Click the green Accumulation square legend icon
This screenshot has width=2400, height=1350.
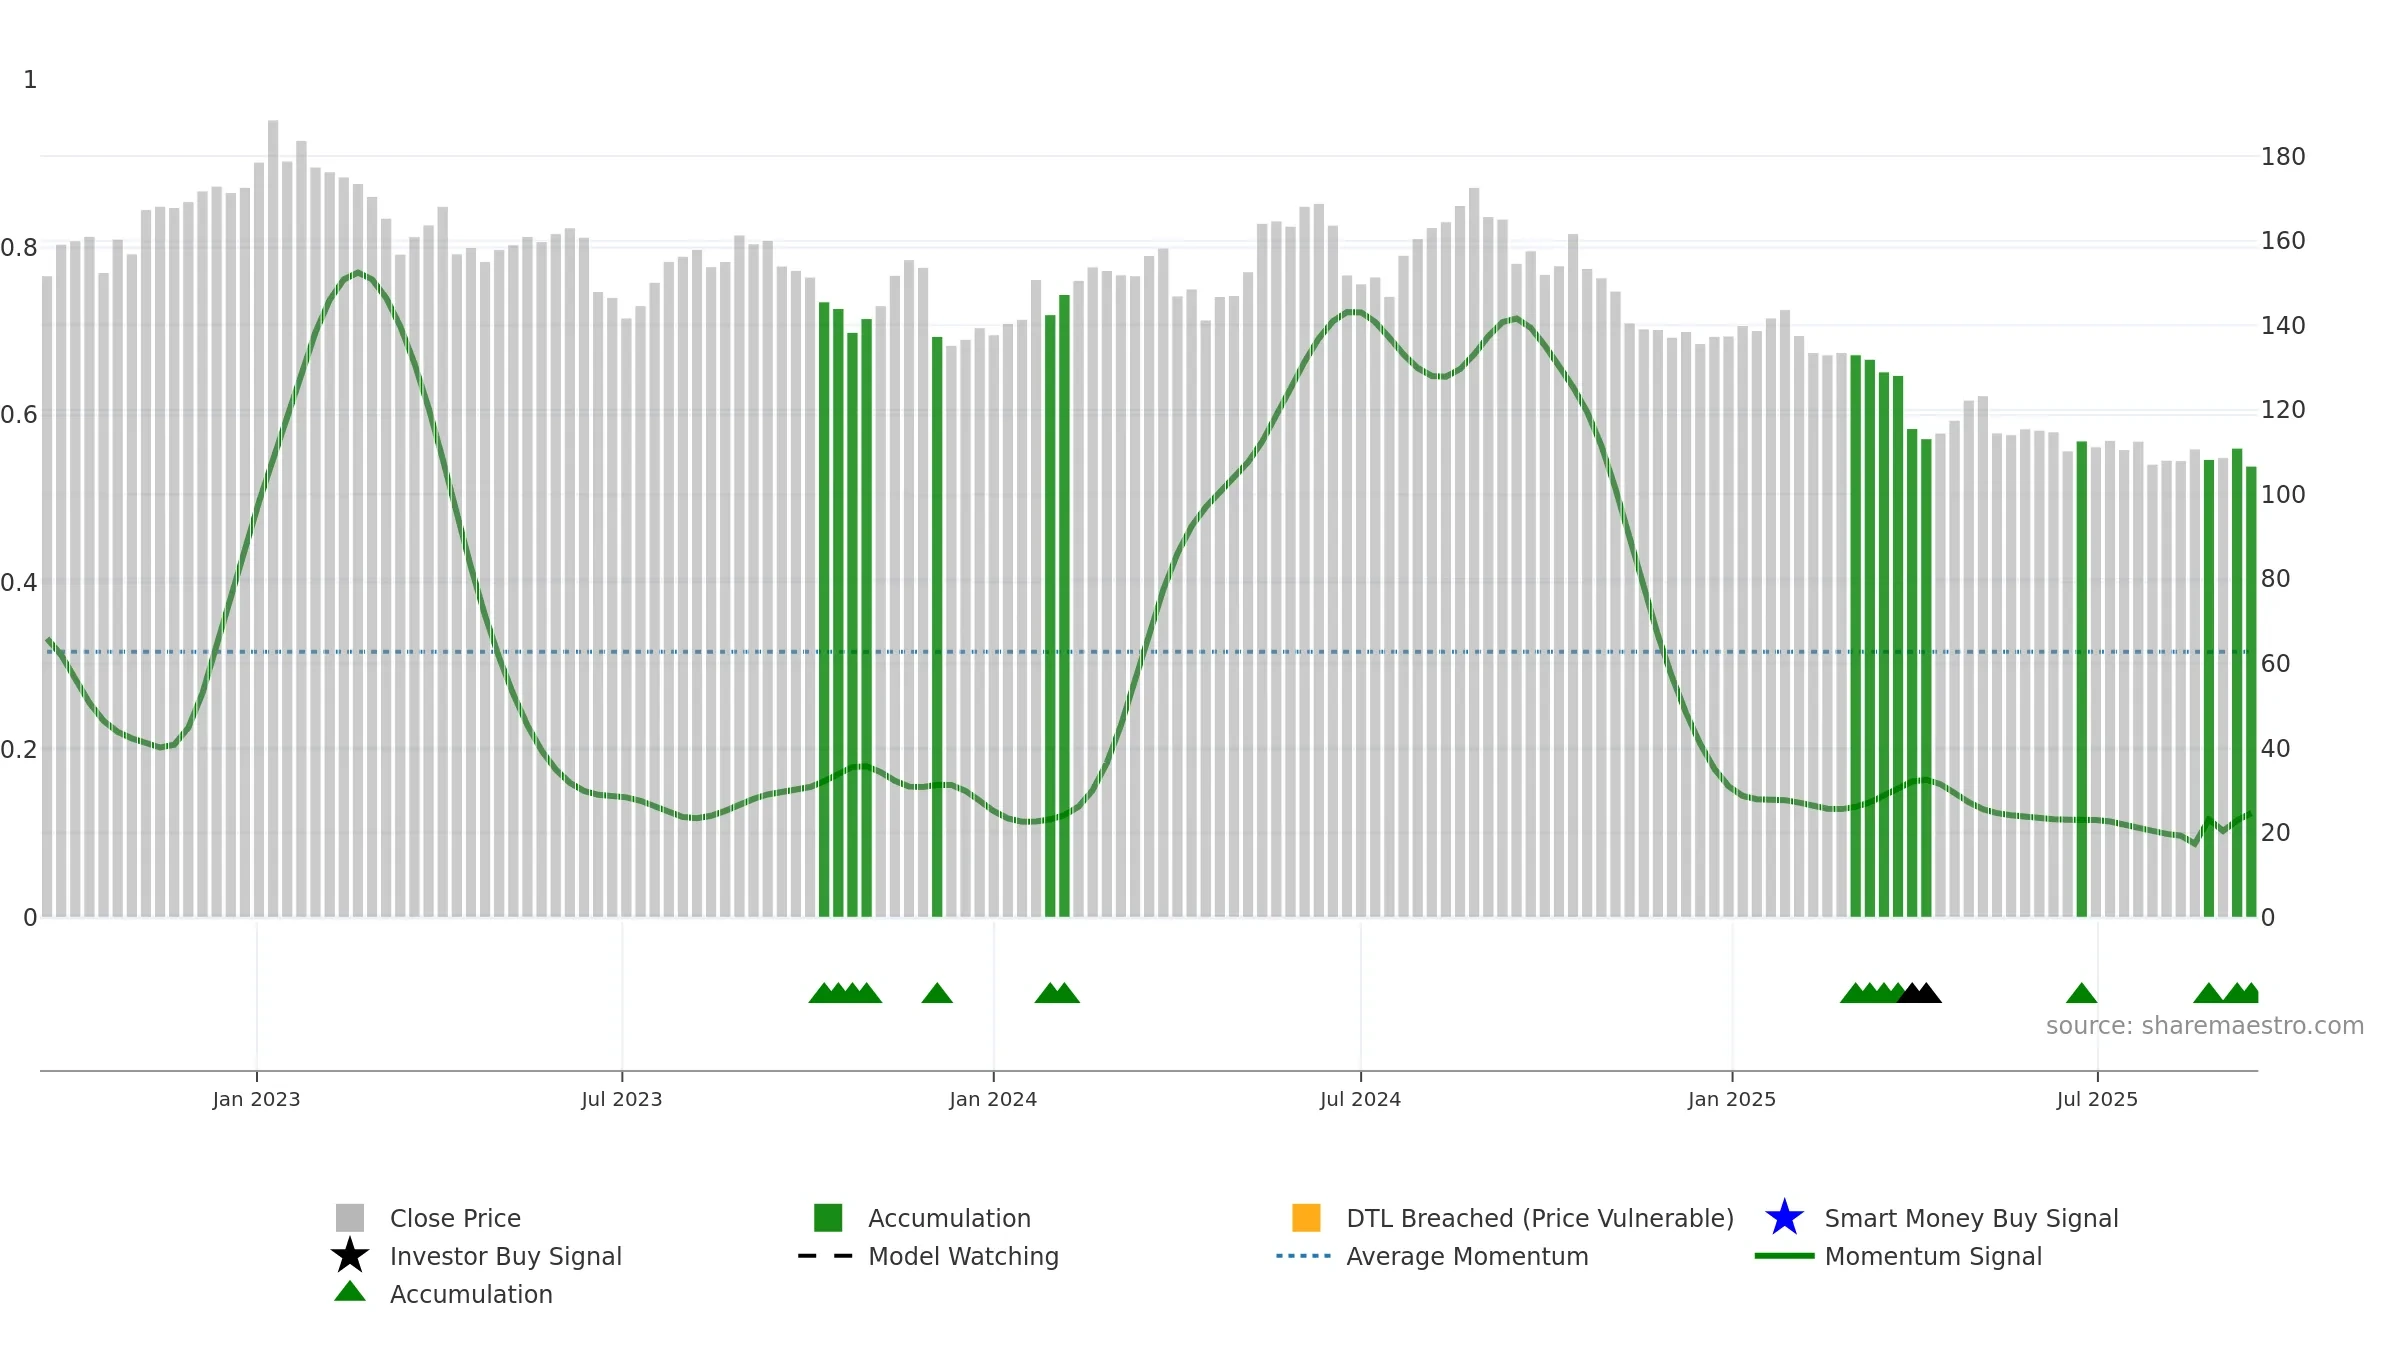[828, 1218]
